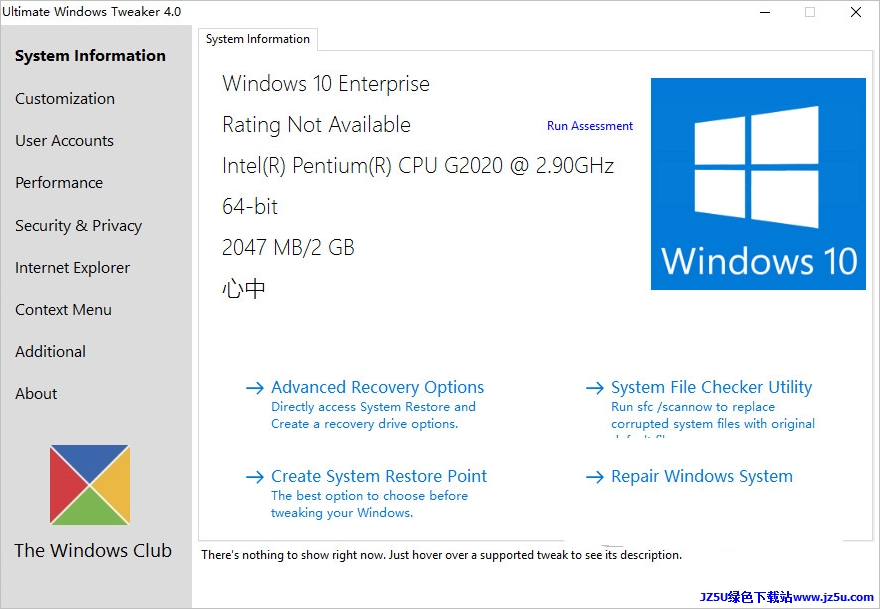Viewport: 880px width, 609px height.
Task: Click the 2047 MB/2 GB memory text
Action: tap(288, 248)
